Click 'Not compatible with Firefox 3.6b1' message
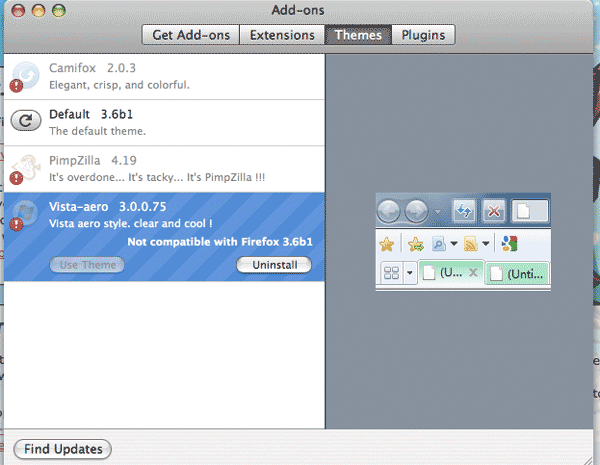Image resolution: width=600 pixels, height=465 pixels. [x=220, y=242]
